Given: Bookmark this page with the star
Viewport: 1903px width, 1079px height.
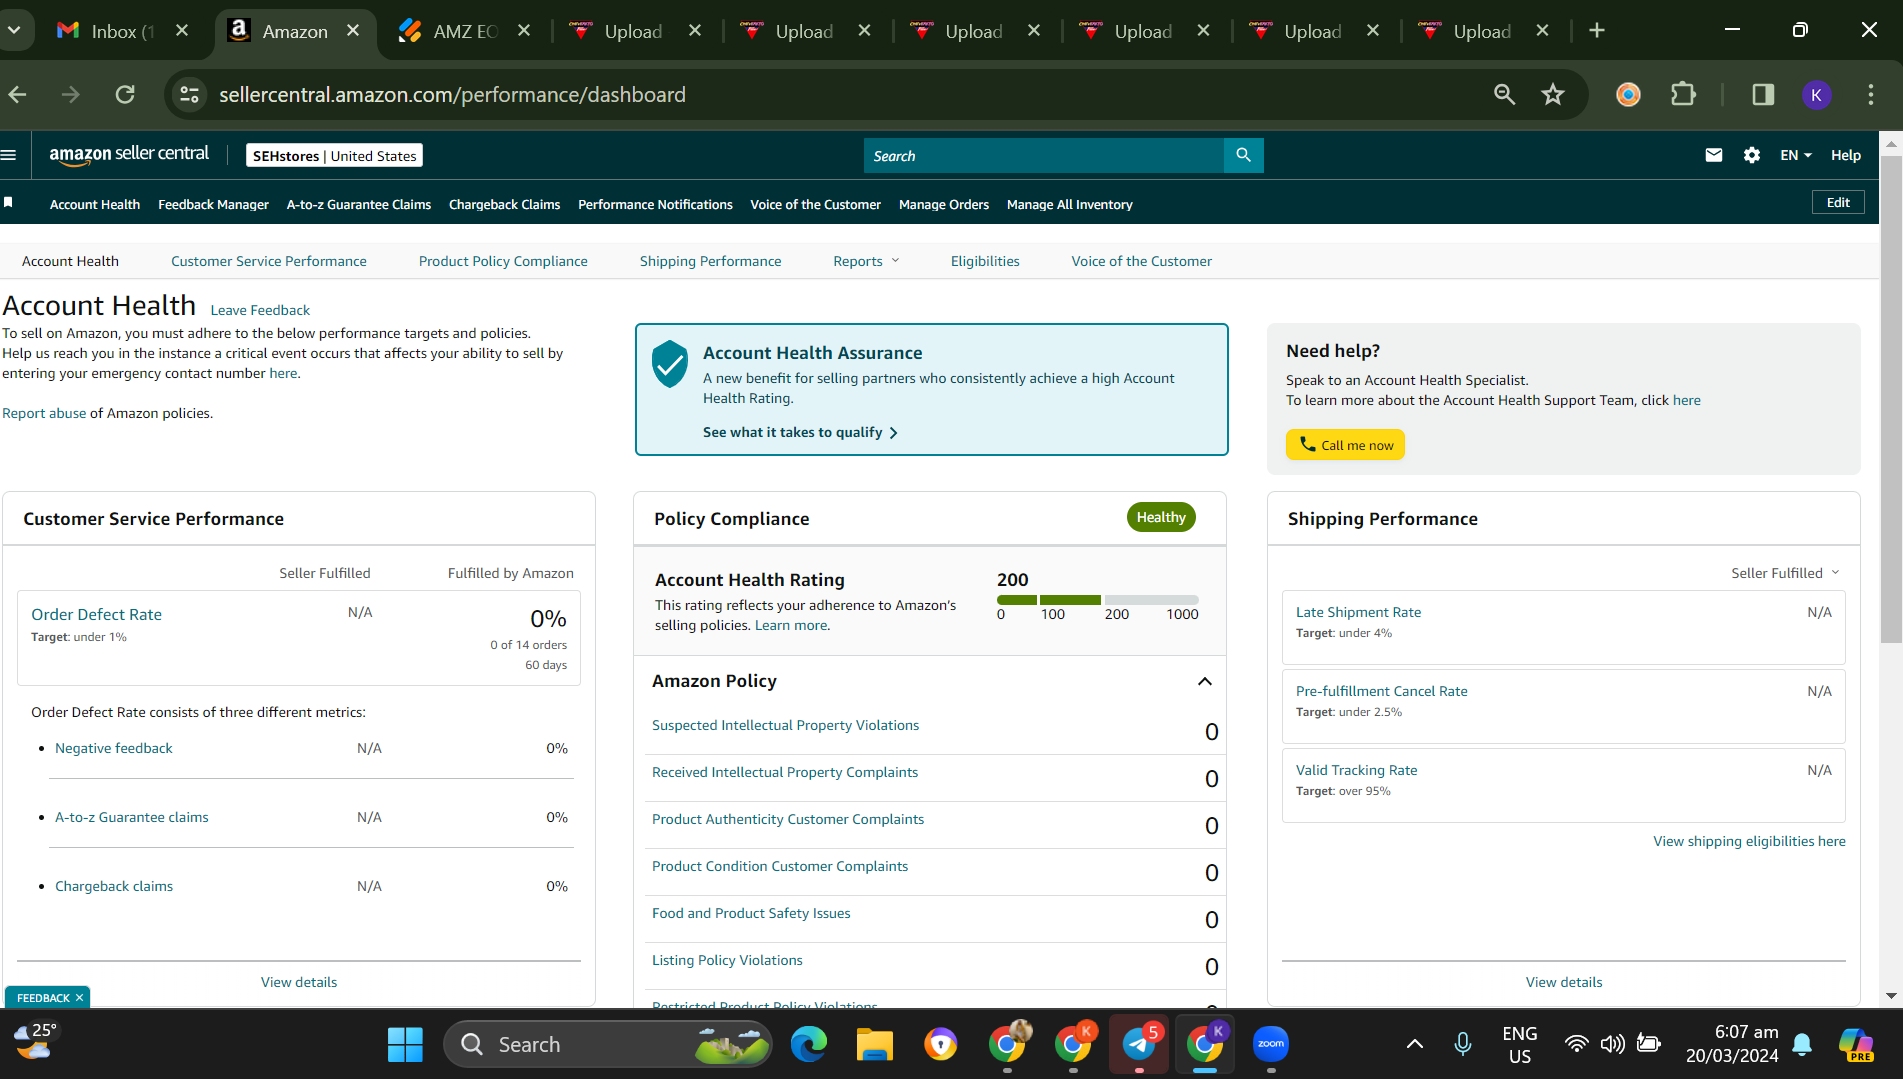Looking at the screenshot, I should tap(1553, 94).
